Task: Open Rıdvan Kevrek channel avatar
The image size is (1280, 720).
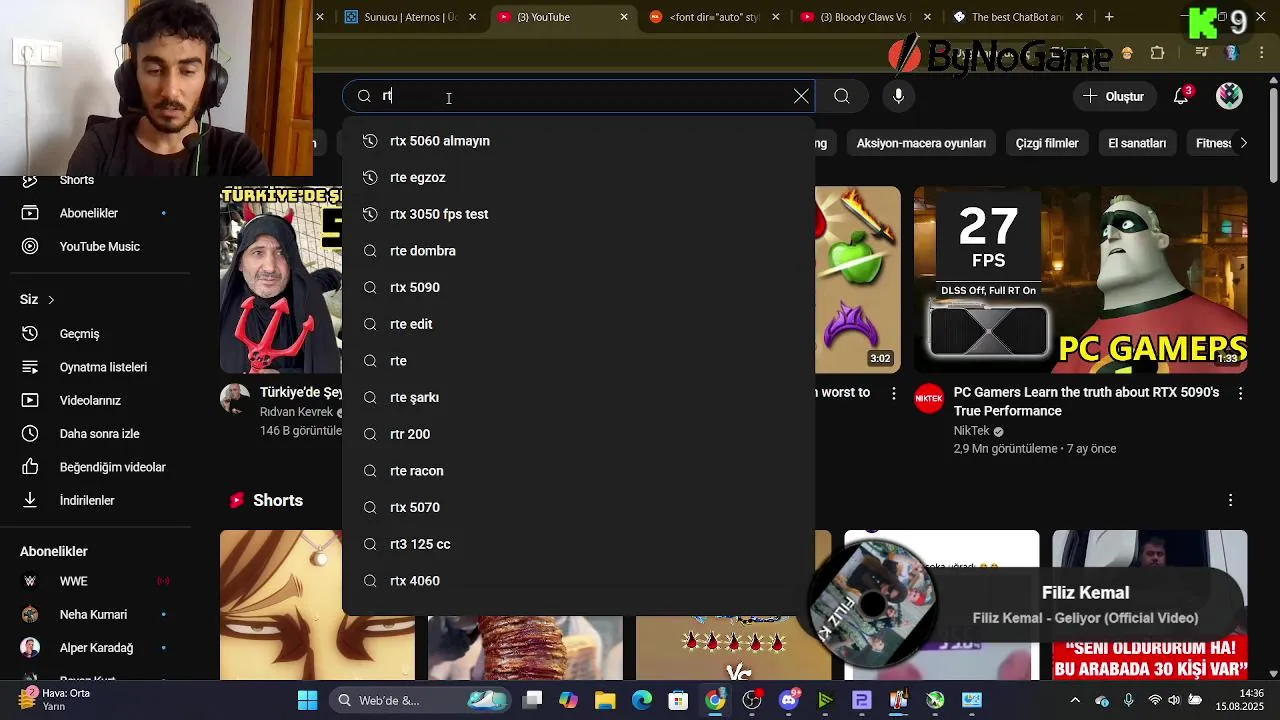Action: pos(235,398)
